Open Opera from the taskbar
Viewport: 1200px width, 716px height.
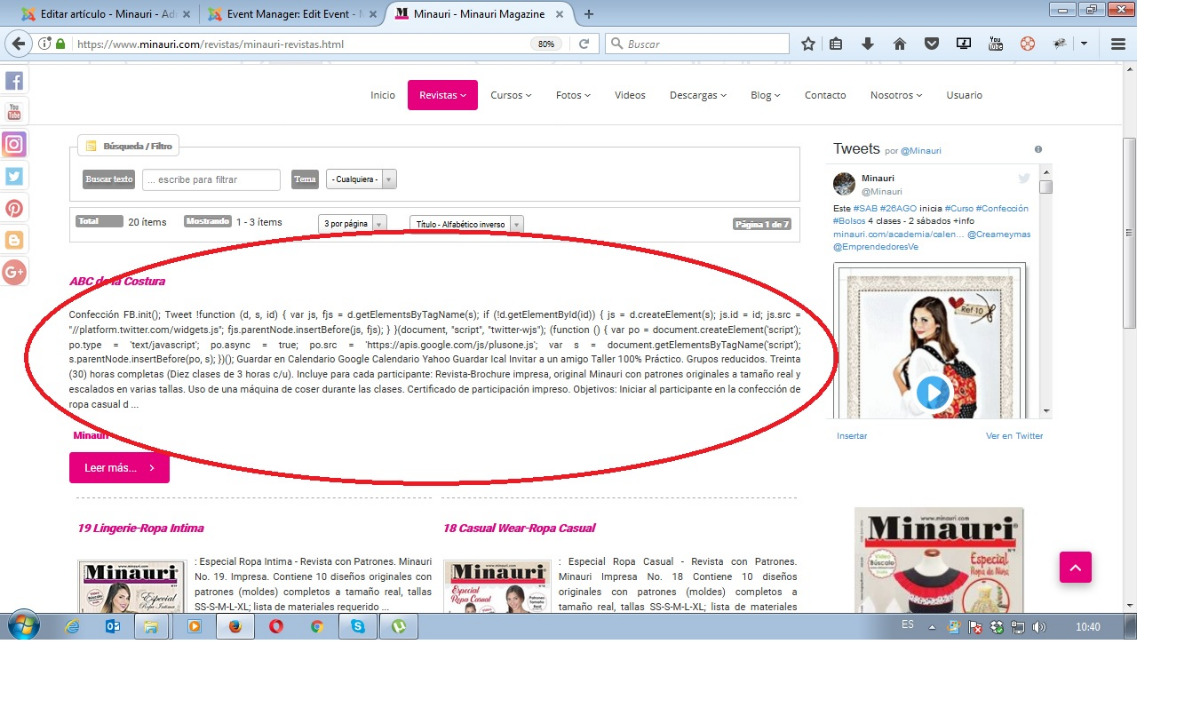pyautogui.click(x=276, y=627)
